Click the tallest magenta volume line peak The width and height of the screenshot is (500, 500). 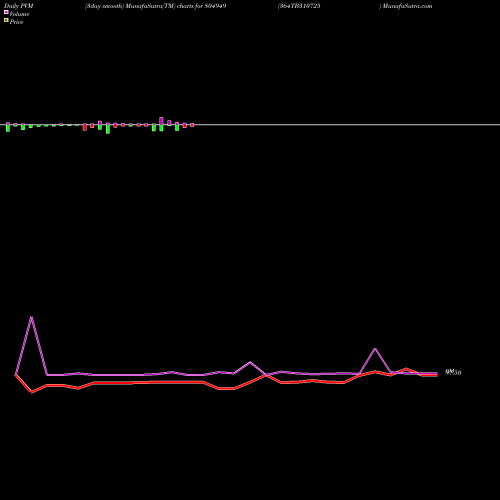coord(31,317)
